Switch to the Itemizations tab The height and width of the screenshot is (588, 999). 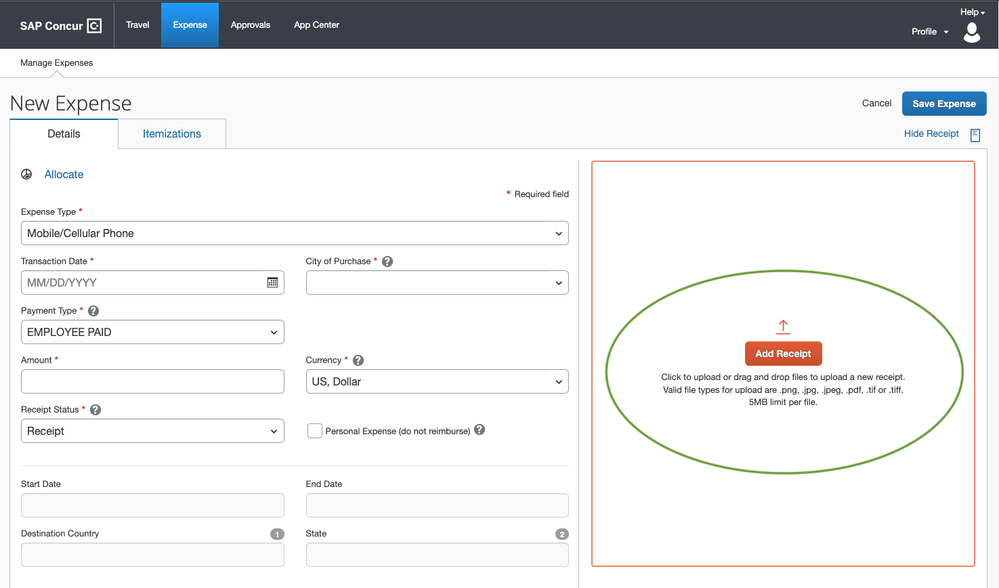(172, 134)
